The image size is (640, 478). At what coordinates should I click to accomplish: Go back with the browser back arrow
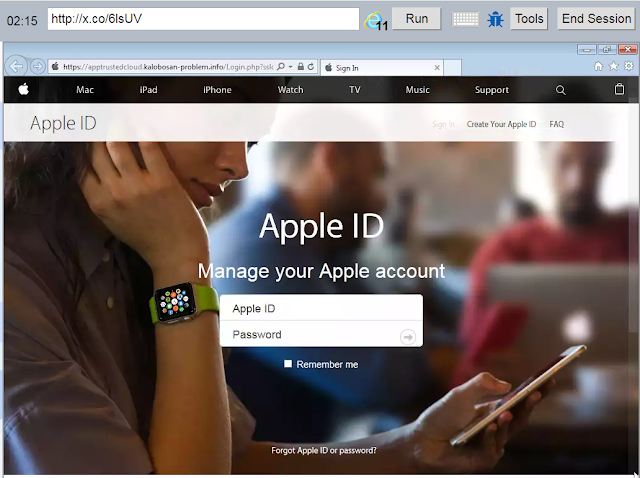(x=16, y=66)
